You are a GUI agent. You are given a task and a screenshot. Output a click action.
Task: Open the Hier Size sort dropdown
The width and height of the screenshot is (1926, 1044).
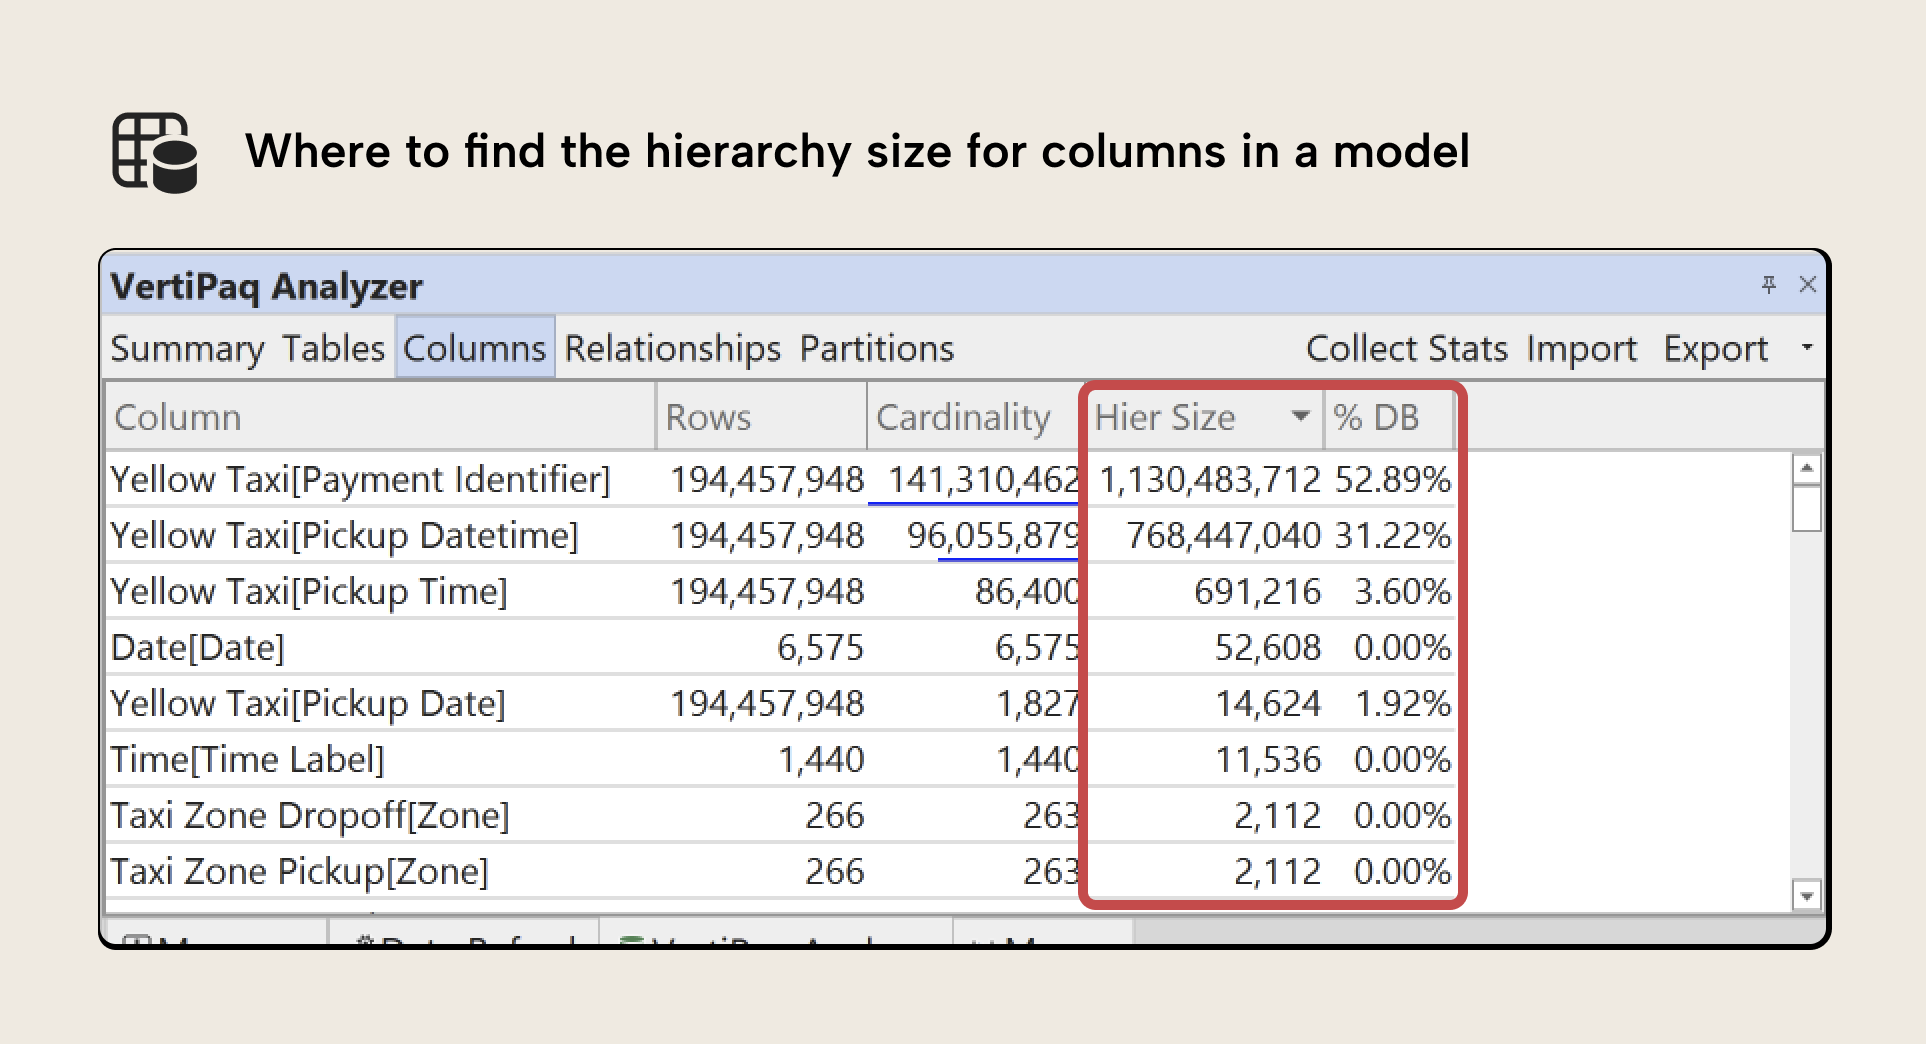click(x=1300, y=417)
